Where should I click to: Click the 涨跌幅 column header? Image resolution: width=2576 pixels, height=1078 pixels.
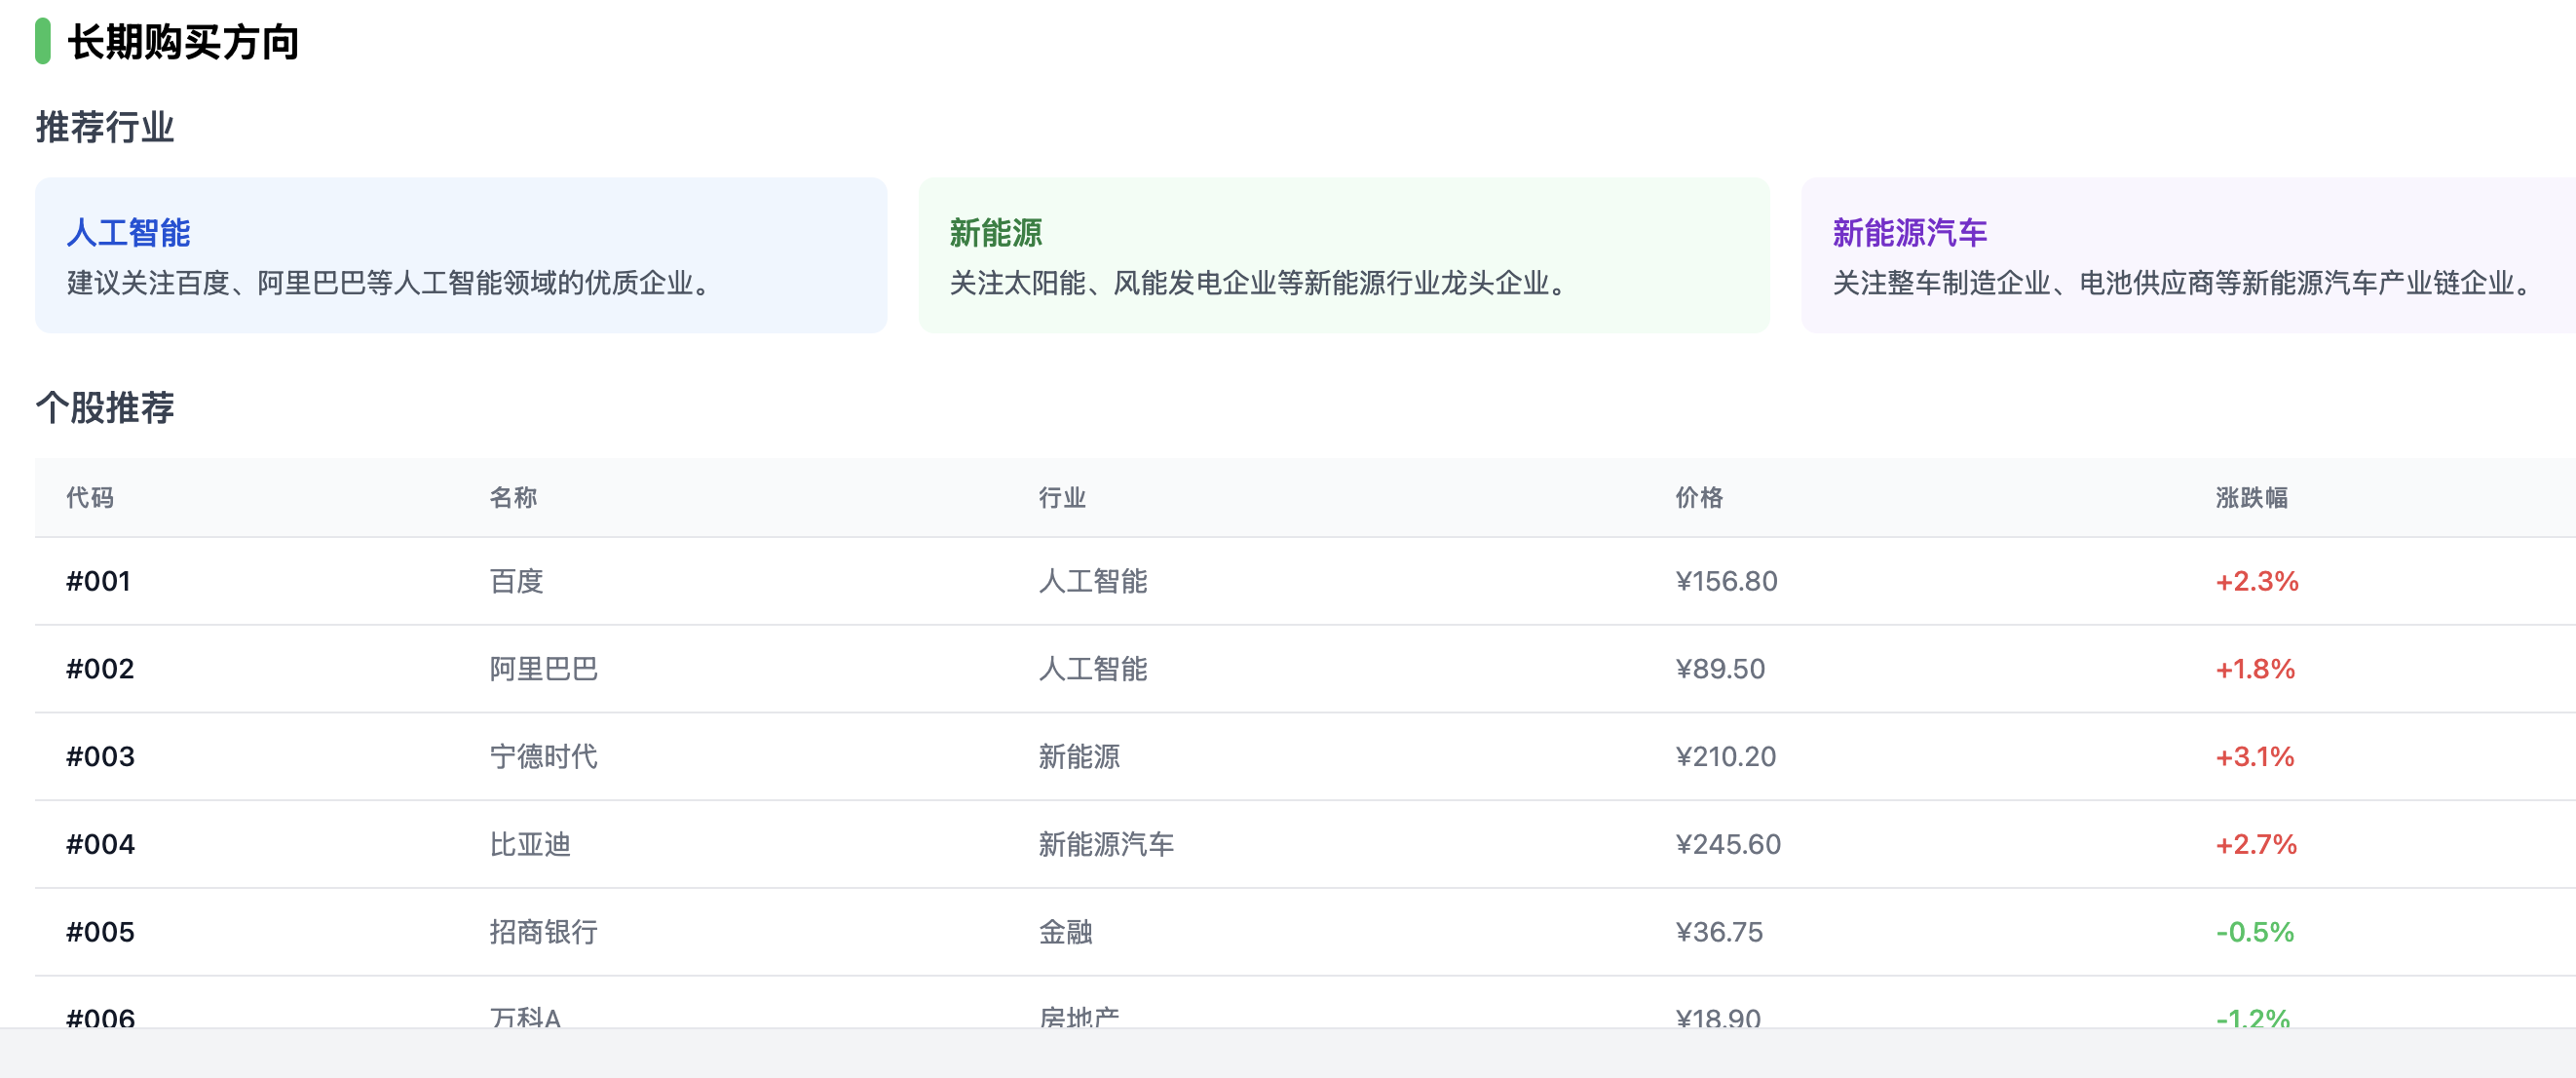click(x=2251, y=497)
